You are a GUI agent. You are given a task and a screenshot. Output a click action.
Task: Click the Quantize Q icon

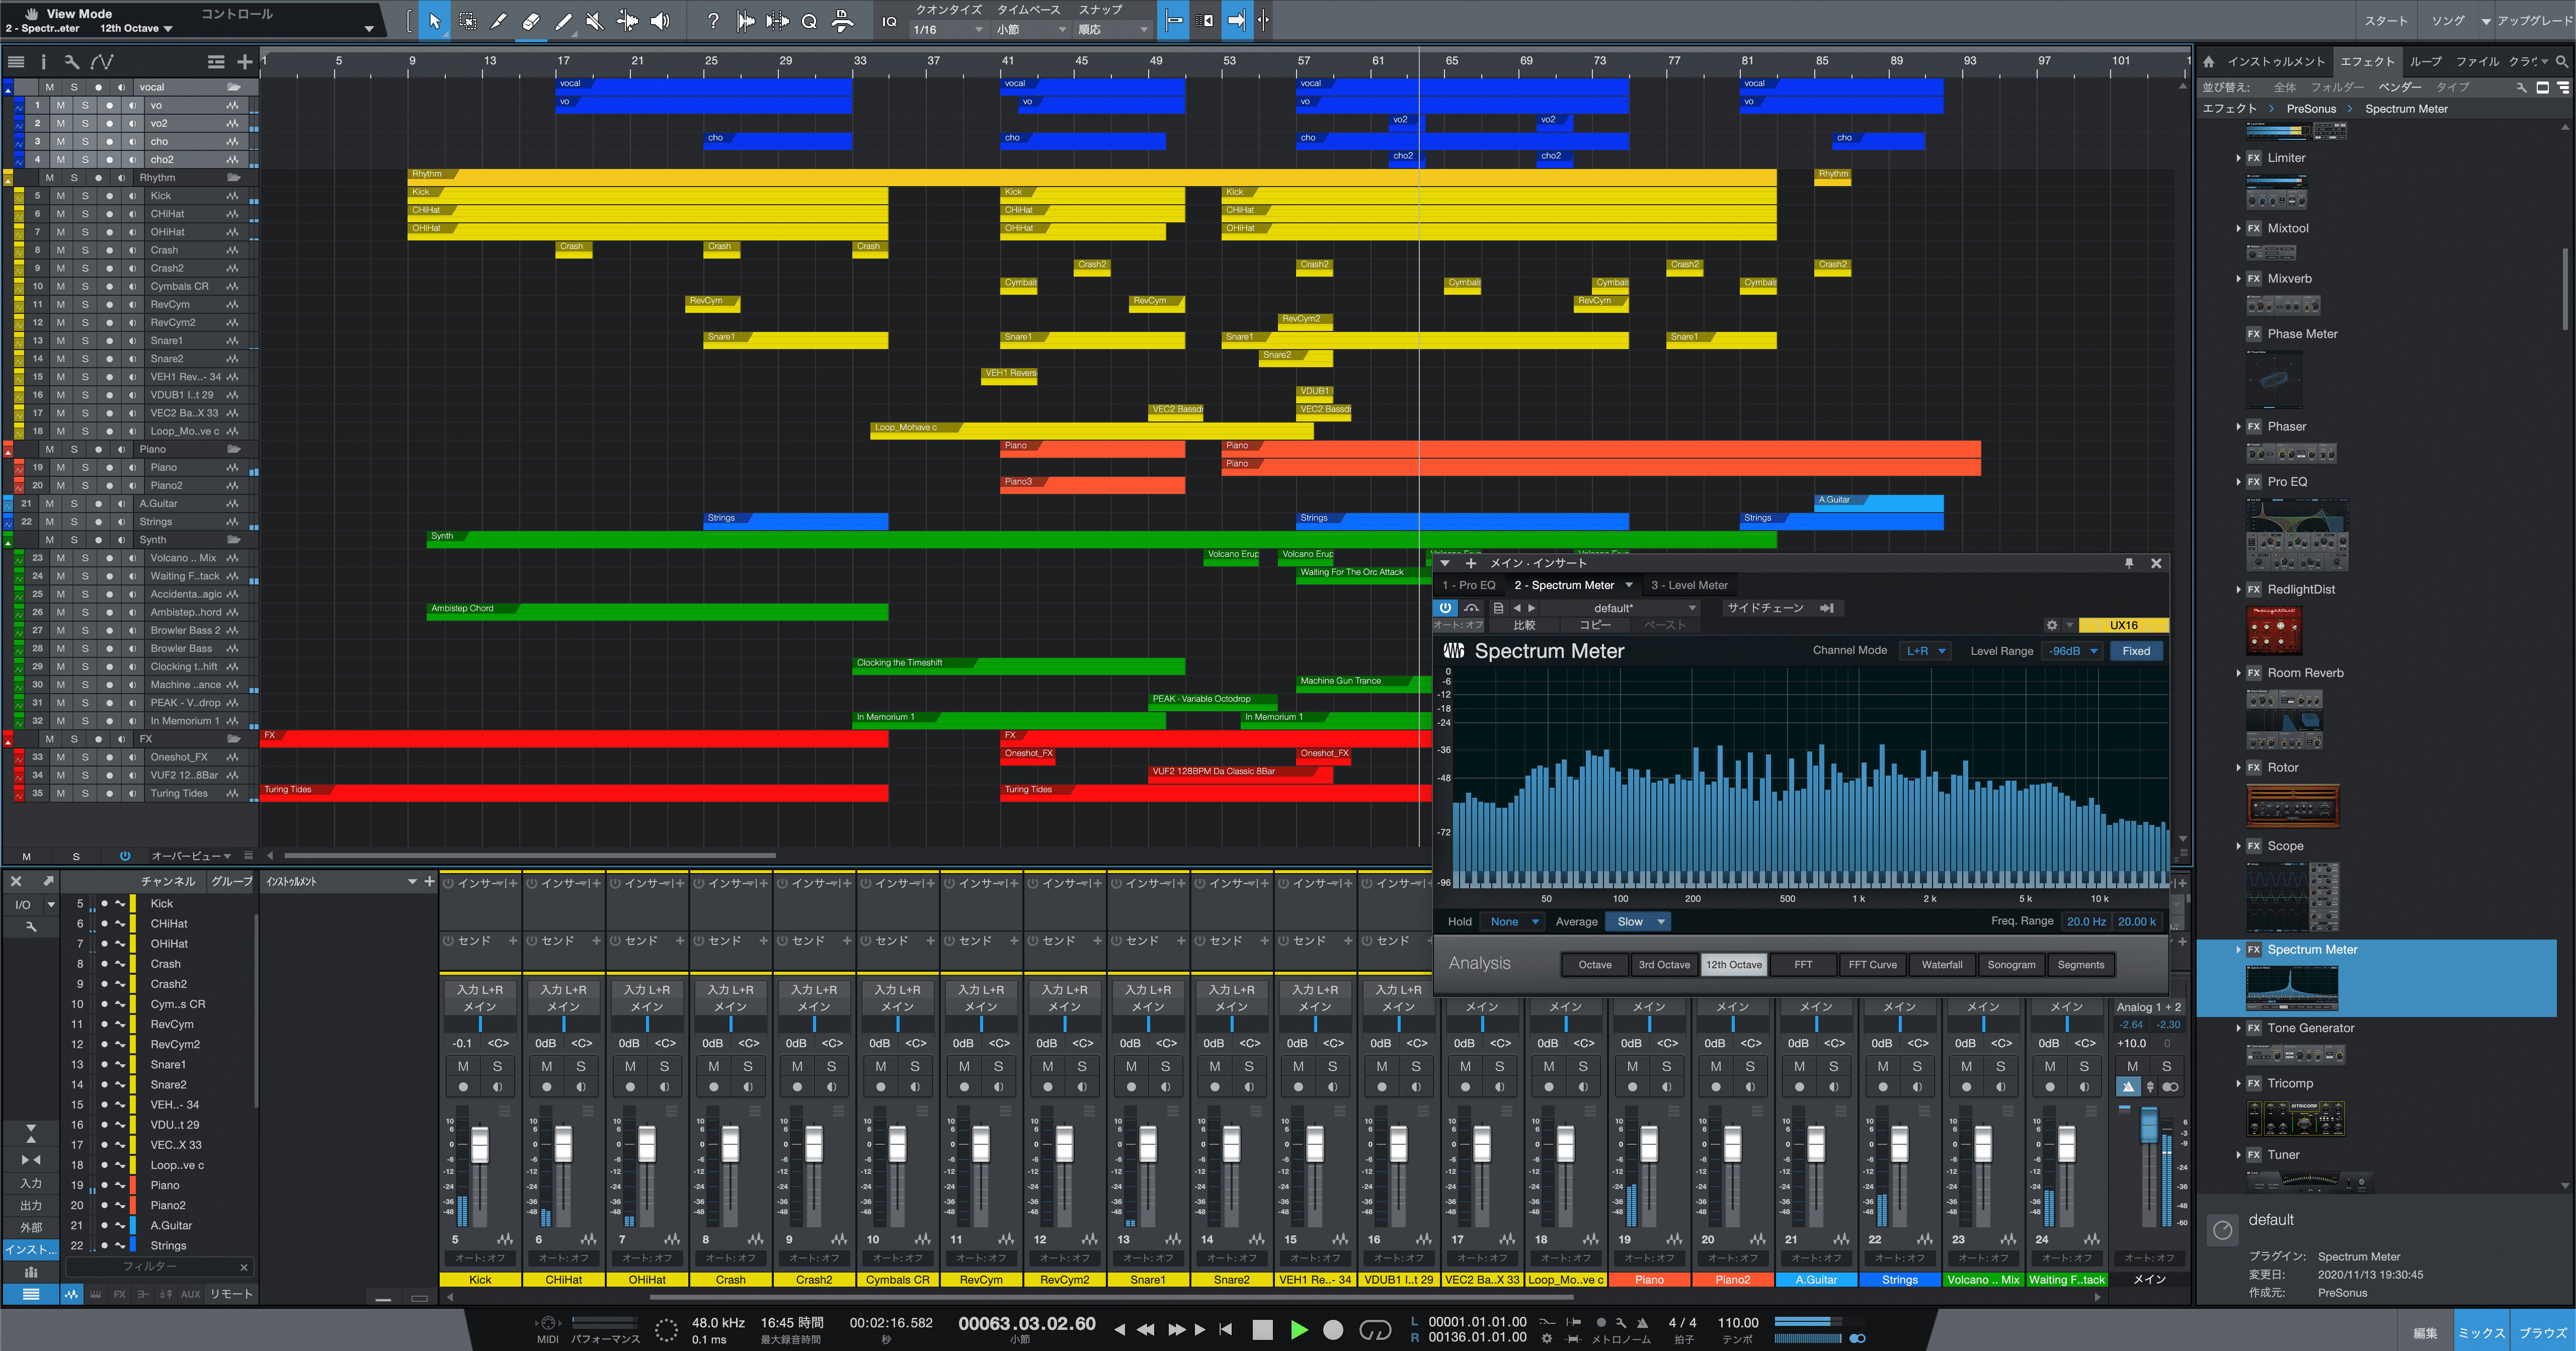[809, 20]
